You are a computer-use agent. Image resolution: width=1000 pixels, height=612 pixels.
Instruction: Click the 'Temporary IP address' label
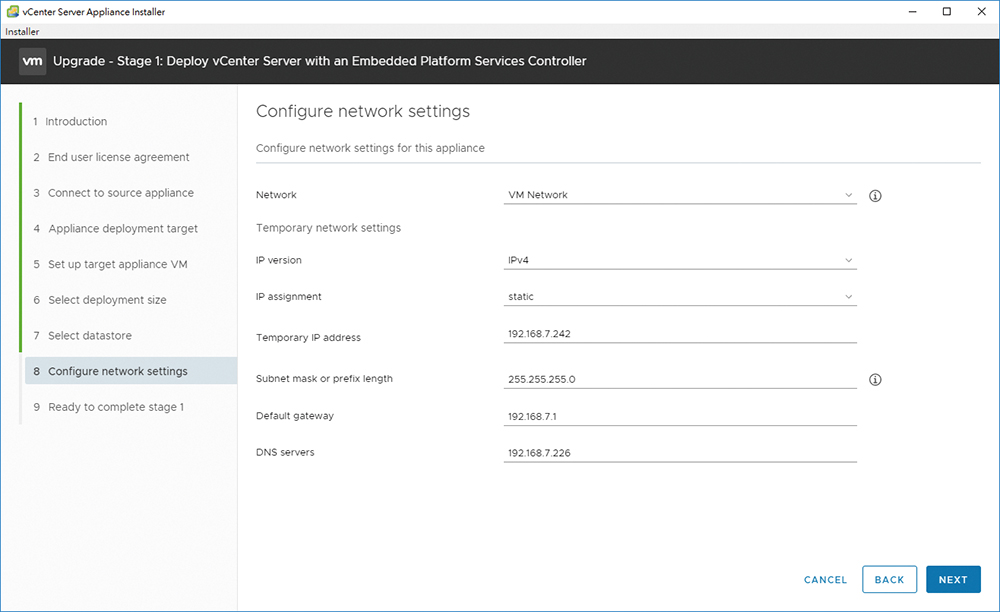coord(308,337)
